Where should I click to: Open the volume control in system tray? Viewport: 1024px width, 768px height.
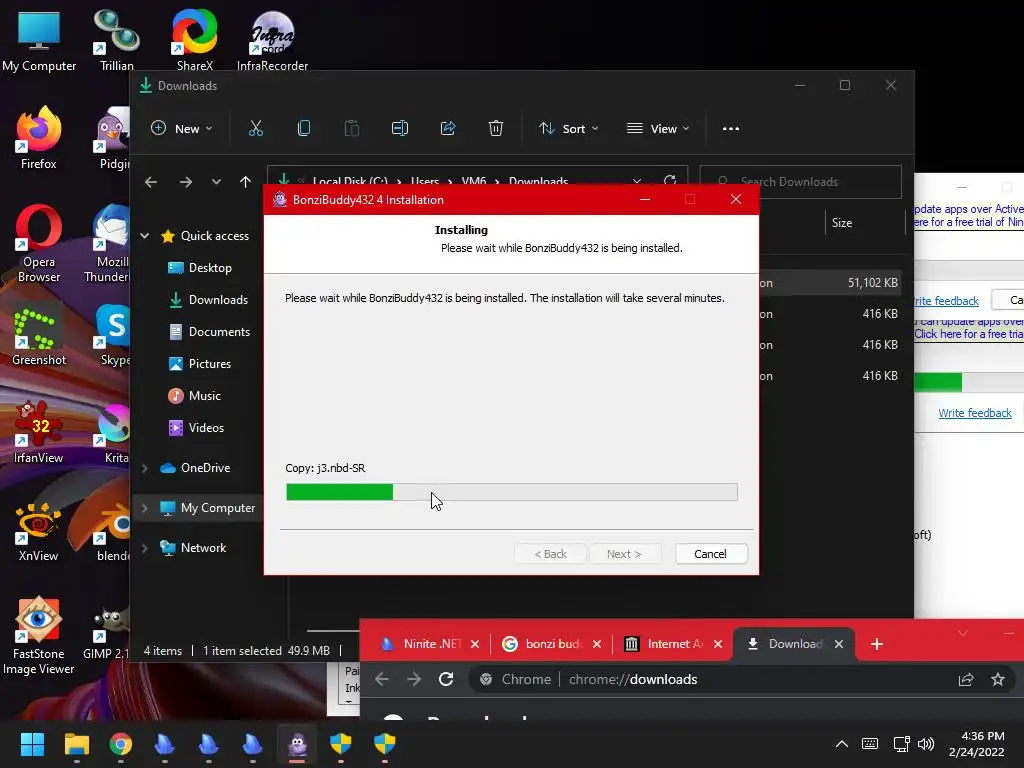coord(926,744)
